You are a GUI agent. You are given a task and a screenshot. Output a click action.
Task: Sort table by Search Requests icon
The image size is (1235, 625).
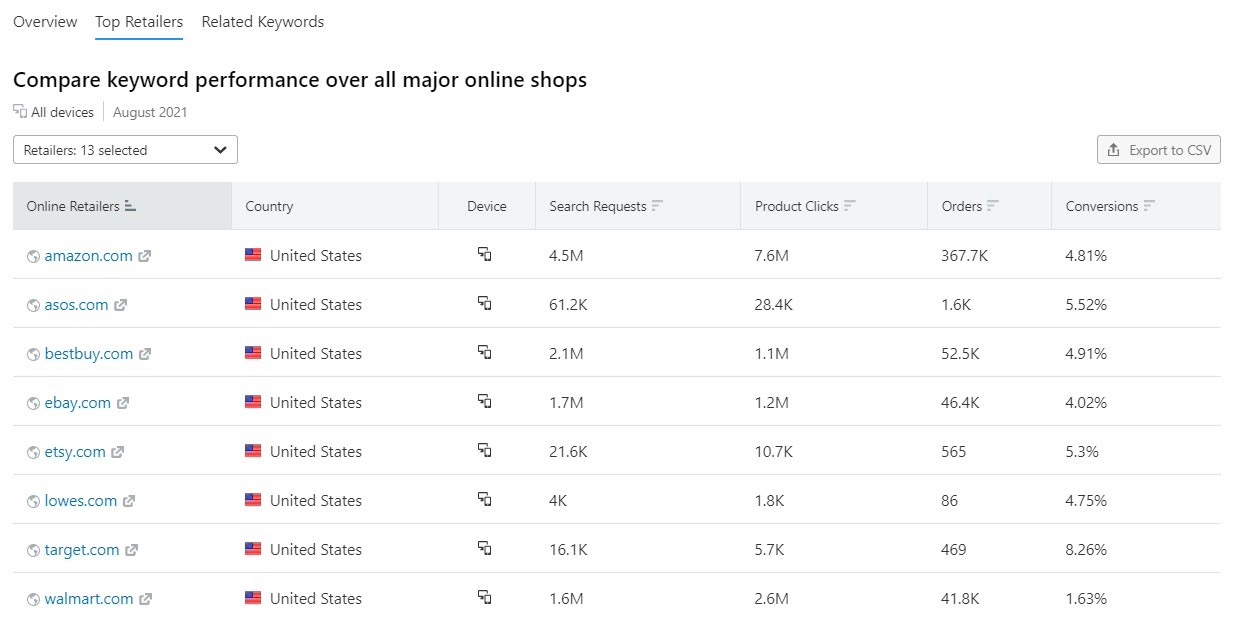[x=657, y=206]
